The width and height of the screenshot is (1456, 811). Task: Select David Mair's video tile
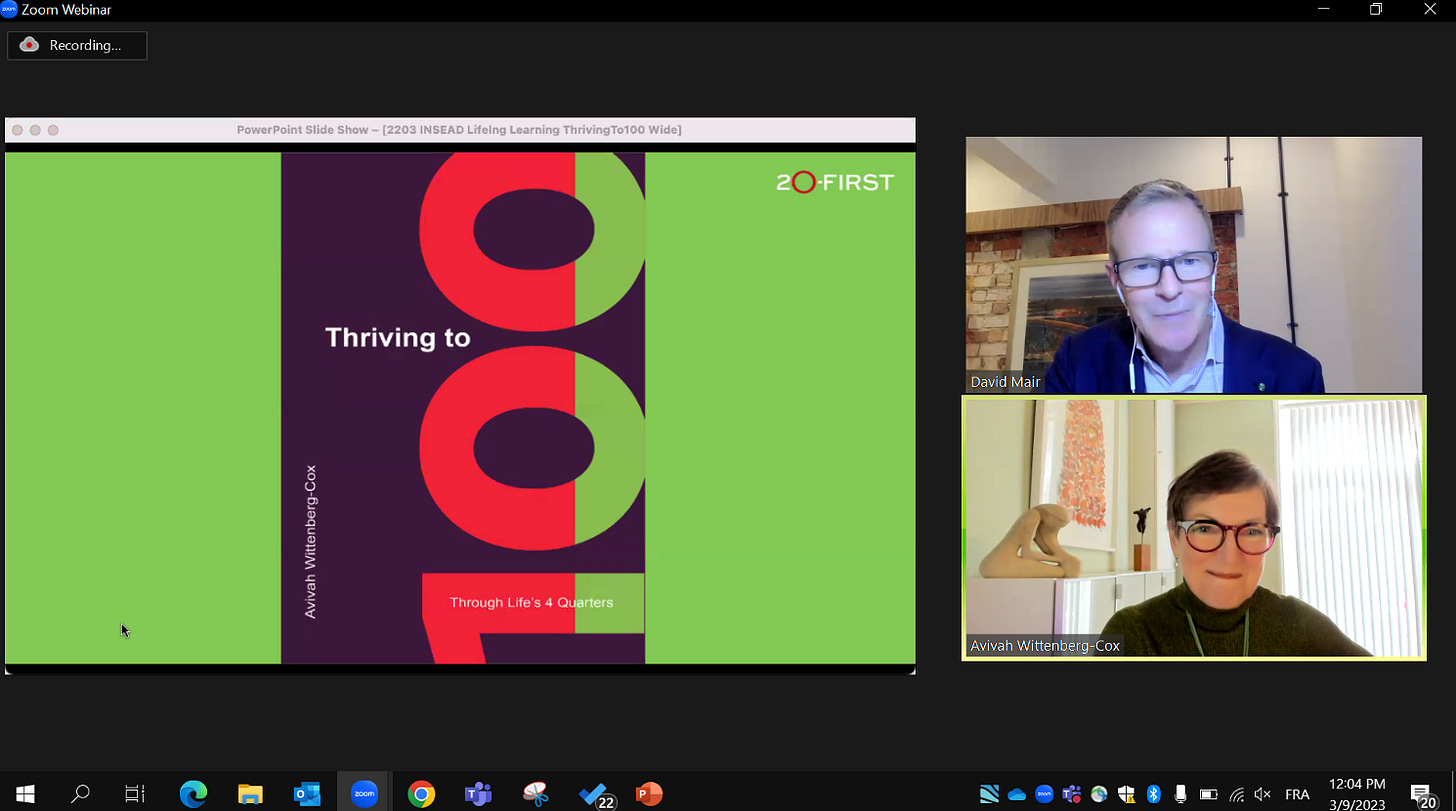(1194, 265)
